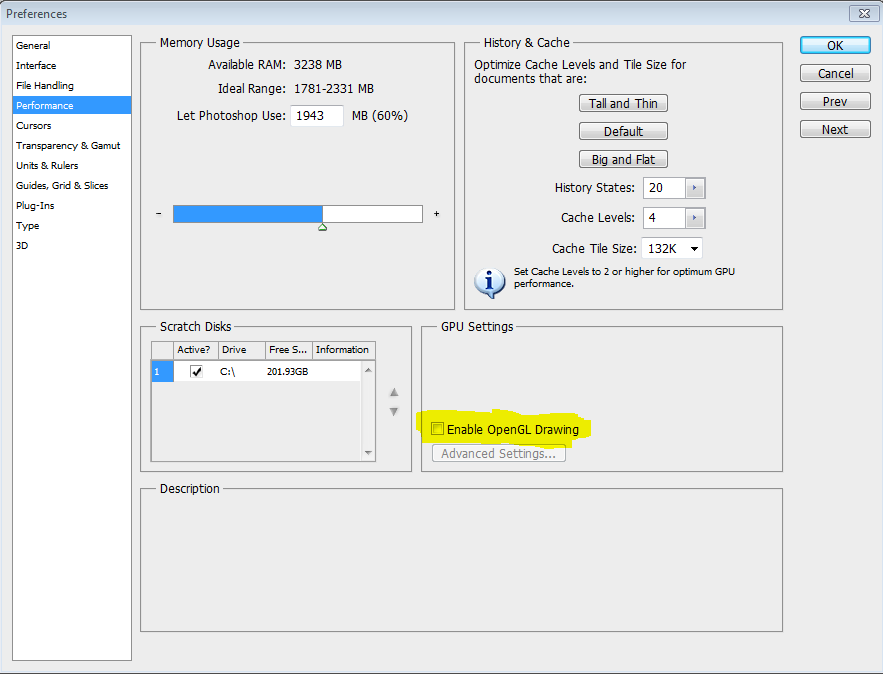Click the Active? column header

coord(195,350)
